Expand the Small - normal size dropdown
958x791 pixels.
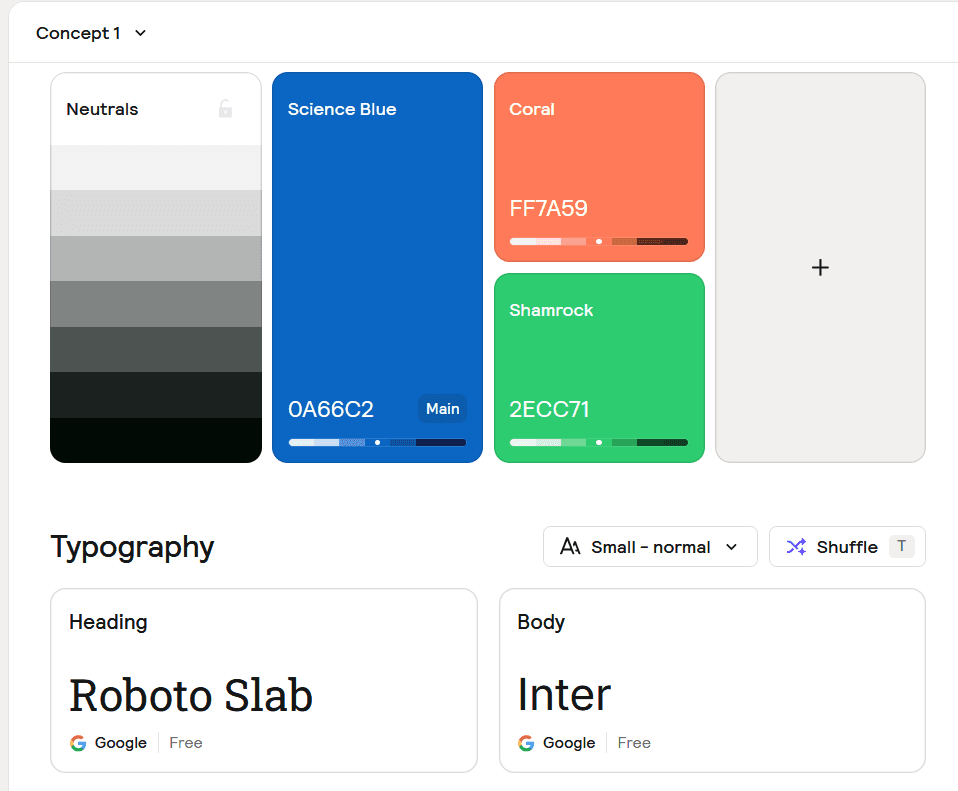(731, 547)
